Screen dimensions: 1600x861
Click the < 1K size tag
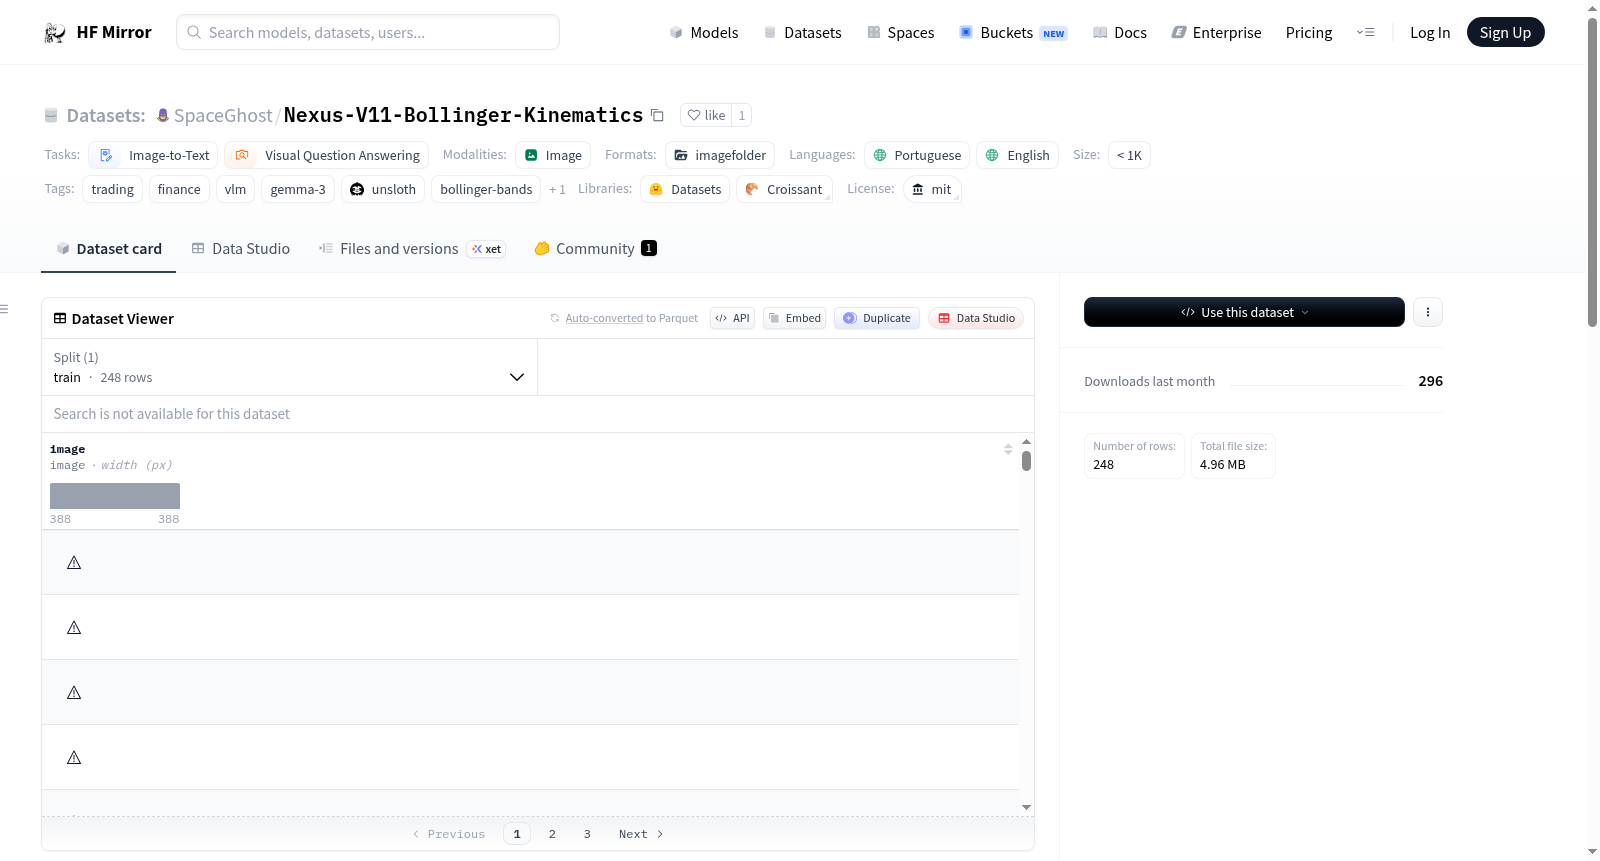pyautogui.click(x=1129, y=155)
